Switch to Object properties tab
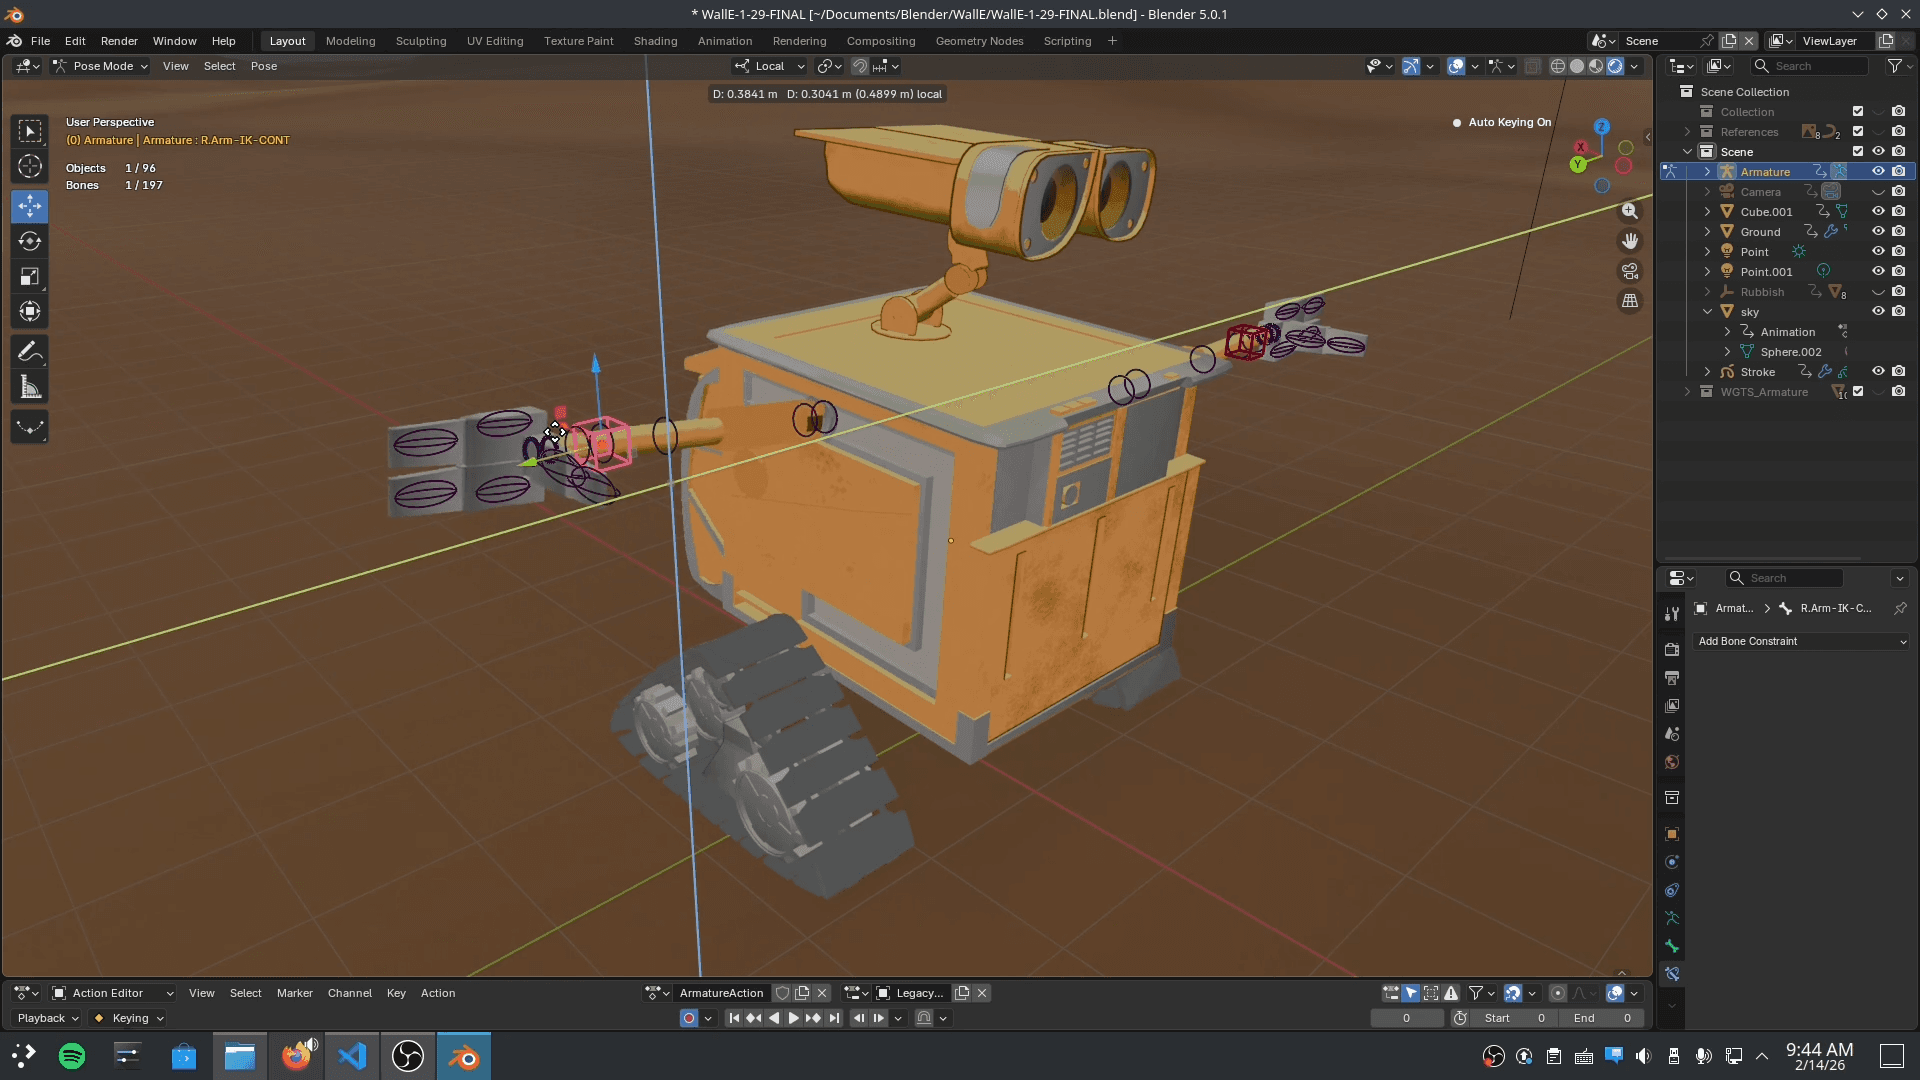The width and height of the screenshot is (1920, 1080). click(1671, 833)
